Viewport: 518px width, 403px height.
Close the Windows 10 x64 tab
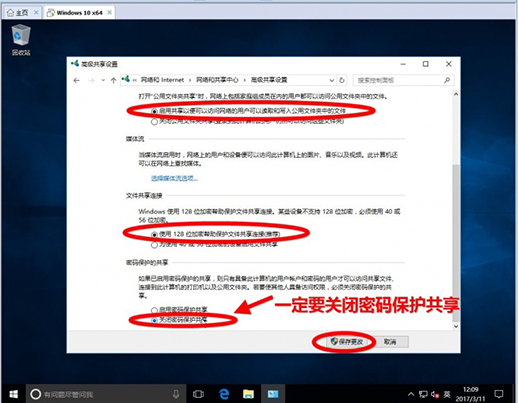point(109,13)
